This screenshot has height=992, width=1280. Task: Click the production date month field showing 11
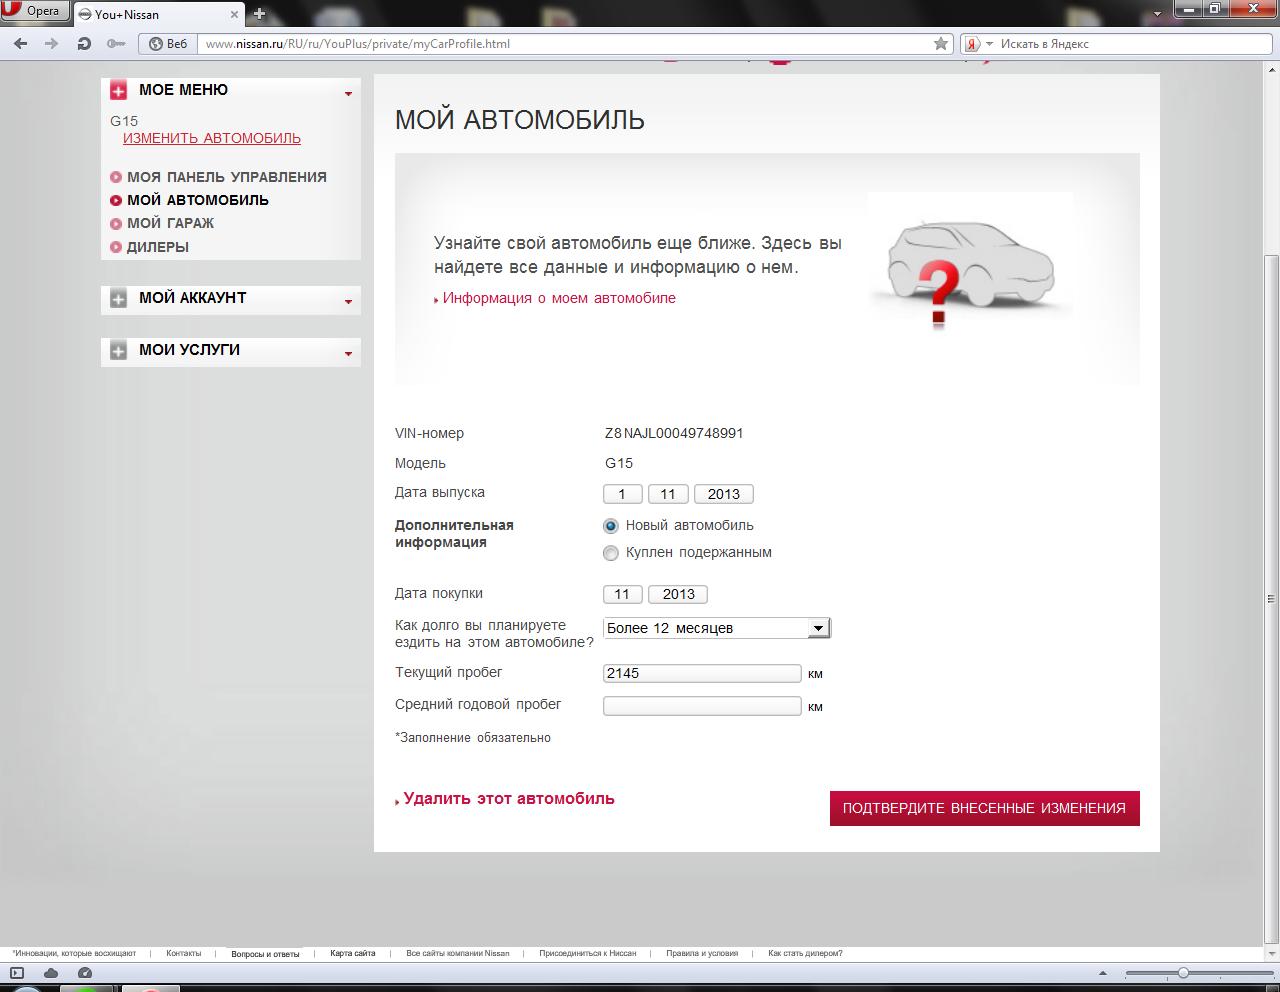668,494
